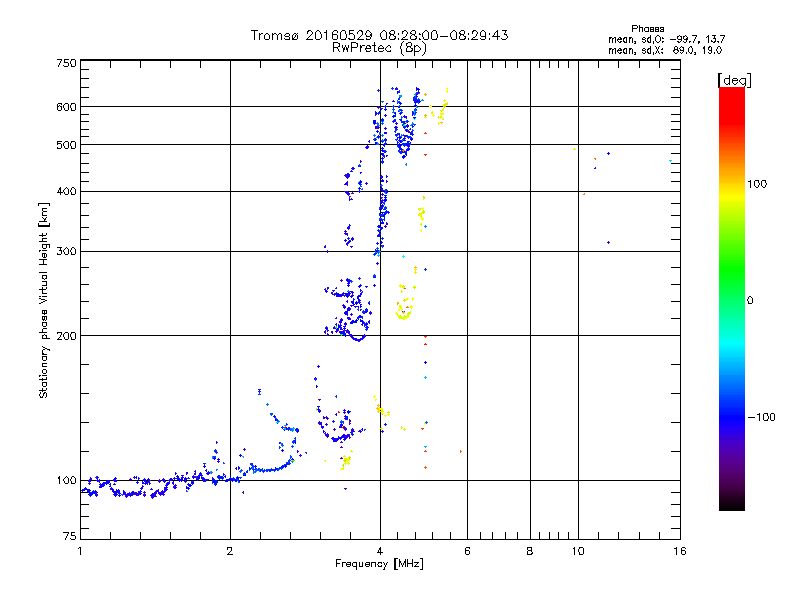Viewport: 800px width, 600px height.
Task: Click the 'Frequency [MHz]' axis label
Action: coord(379,564)
